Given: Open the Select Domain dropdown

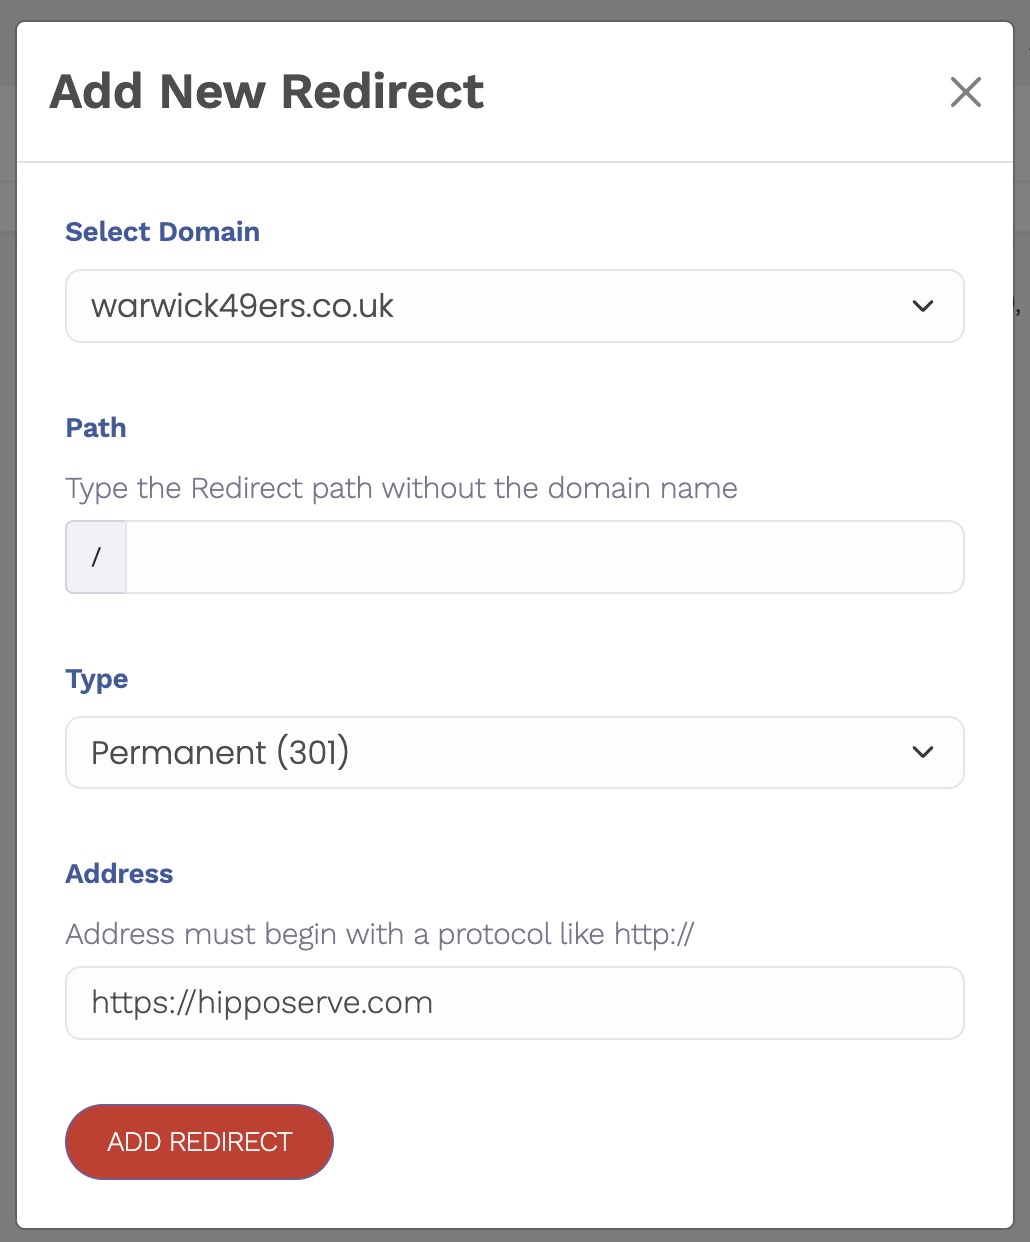Looking at the screenshot, I should [x=514, y=306].
